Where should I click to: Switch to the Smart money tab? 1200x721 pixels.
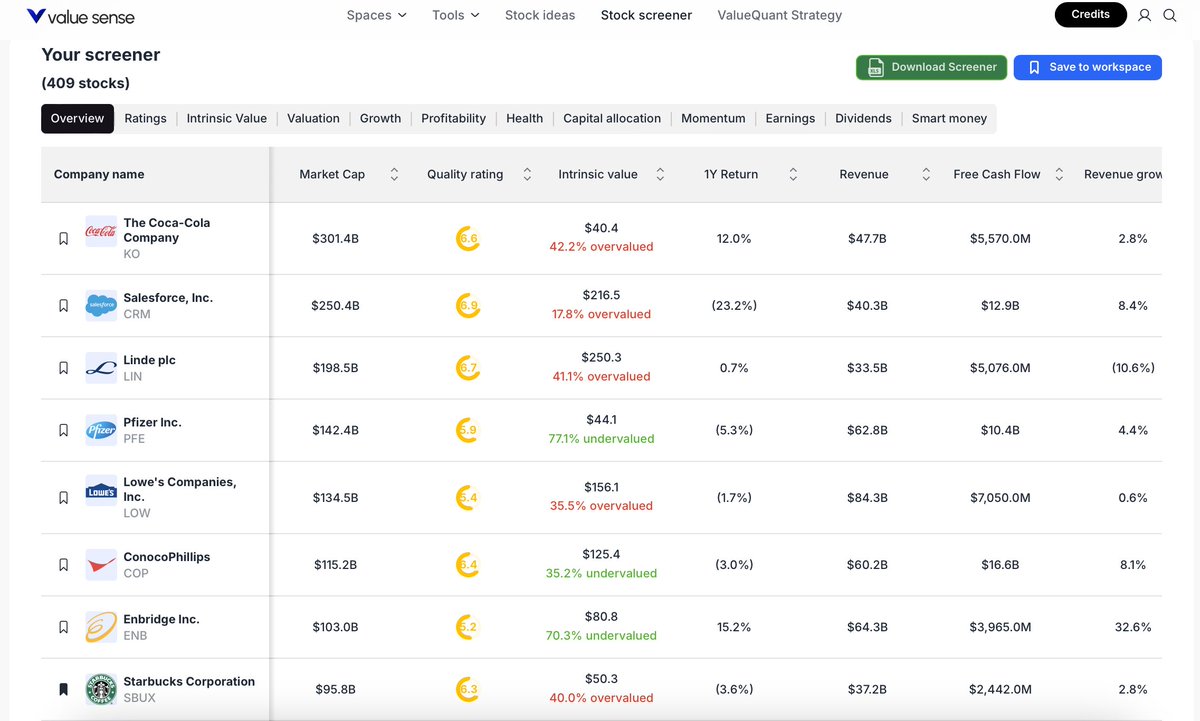[x=949, y=118]
